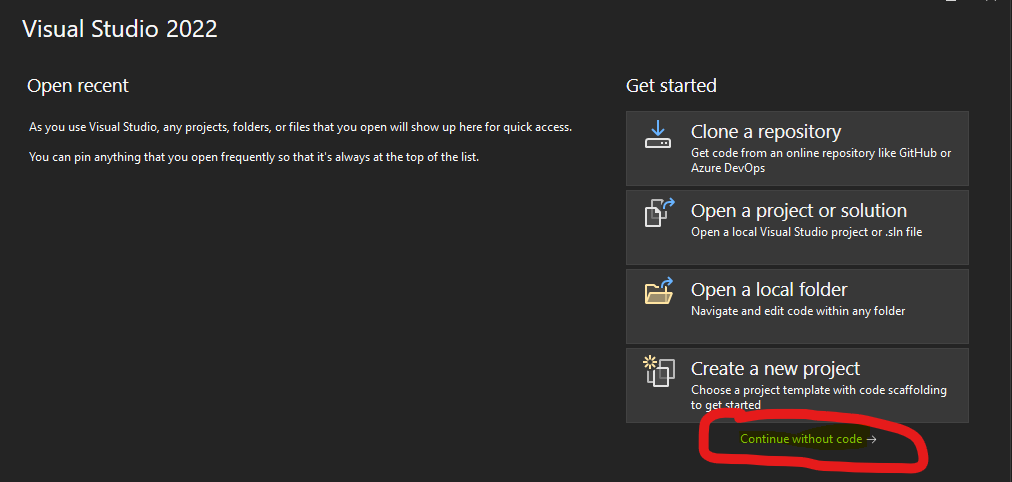Click the Get started heading
Viewport: 1012px width, 482px height.
coord(671,85)
